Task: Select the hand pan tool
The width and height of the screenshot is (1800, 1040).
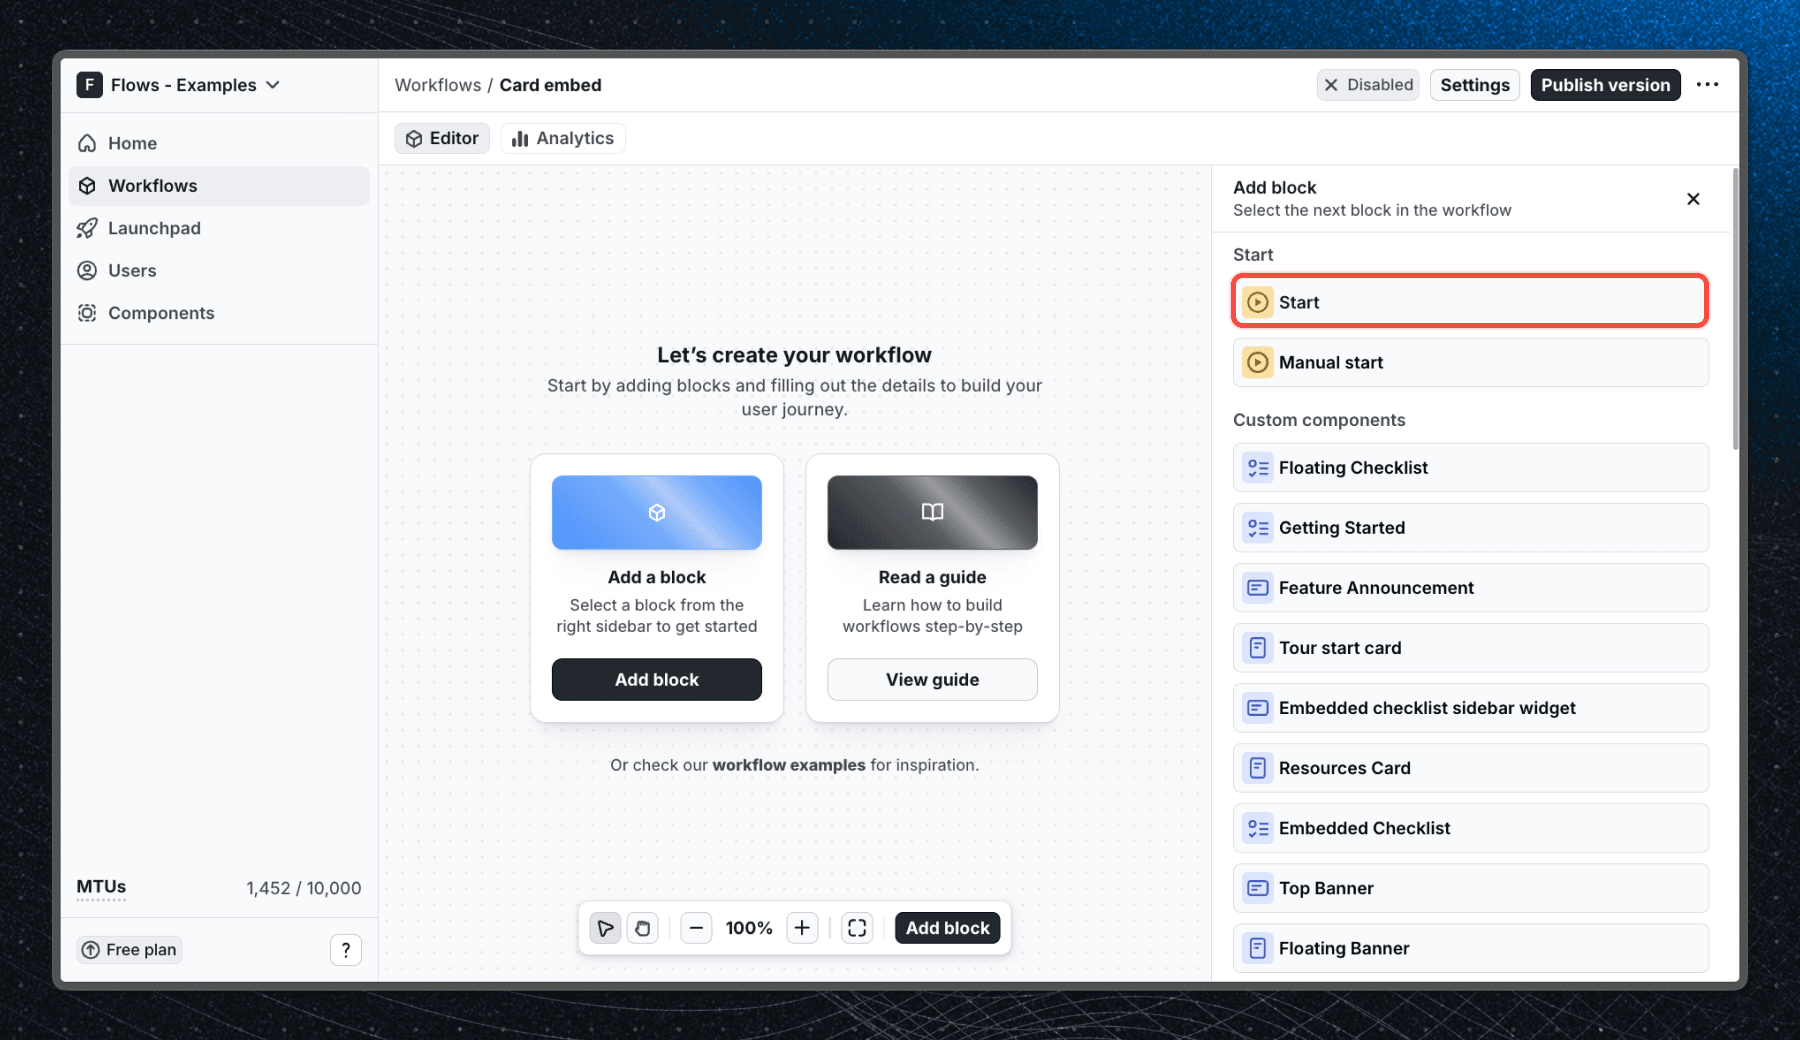Action: (643, 928)
